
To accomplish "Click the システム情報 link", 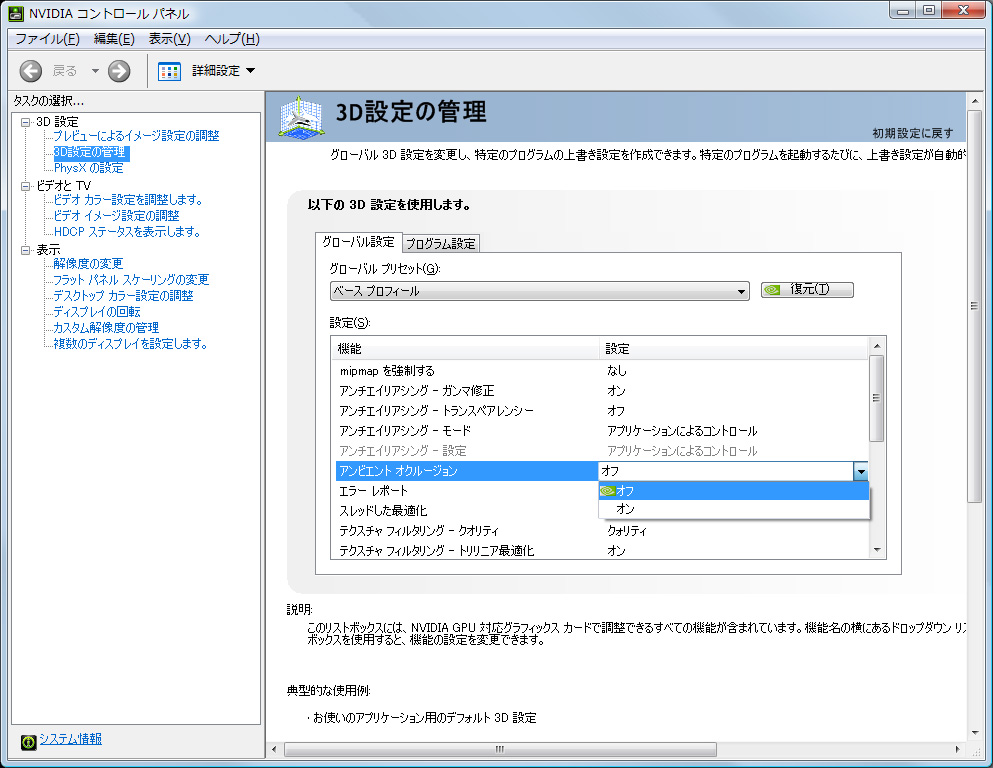I will click(x=71, y=739).
